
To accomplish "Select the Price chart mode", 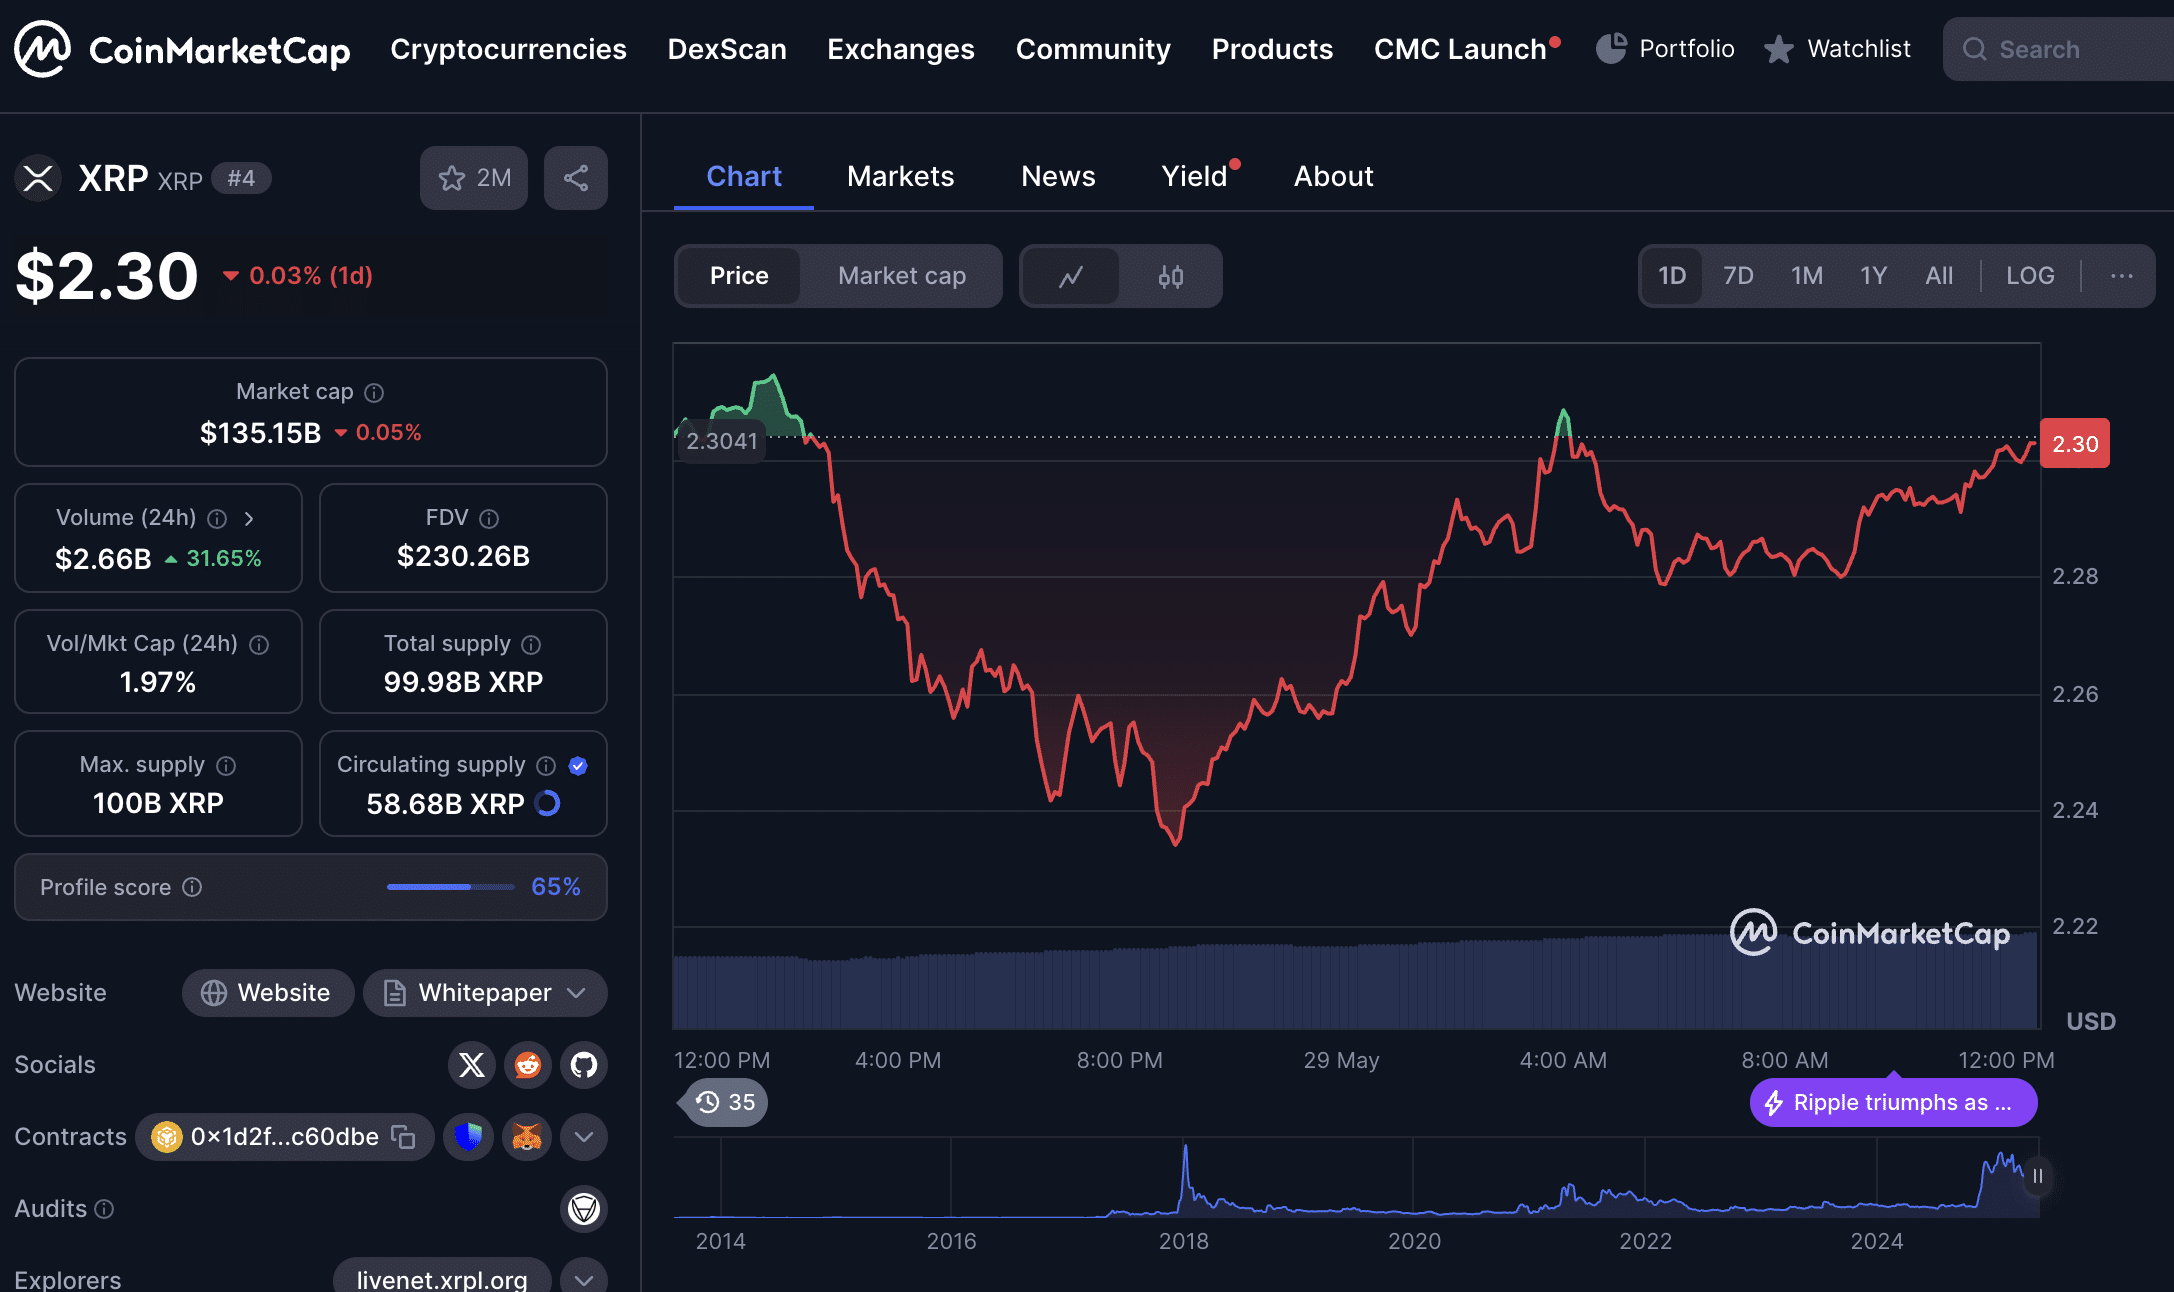I will [739, 276].
